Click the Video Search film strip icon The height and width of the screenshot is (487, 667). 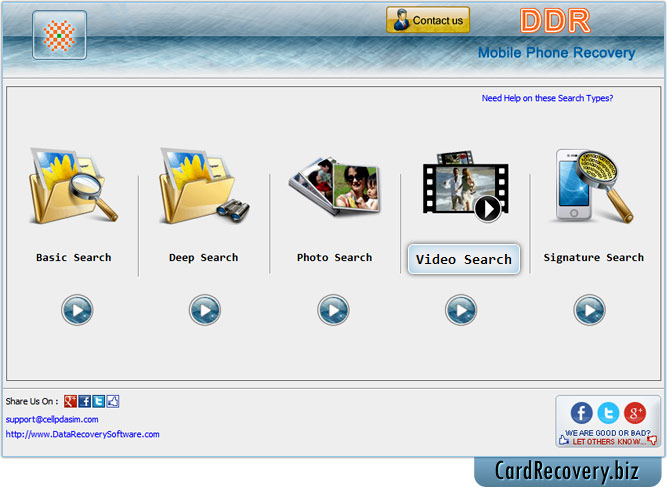tap(465, 186)
